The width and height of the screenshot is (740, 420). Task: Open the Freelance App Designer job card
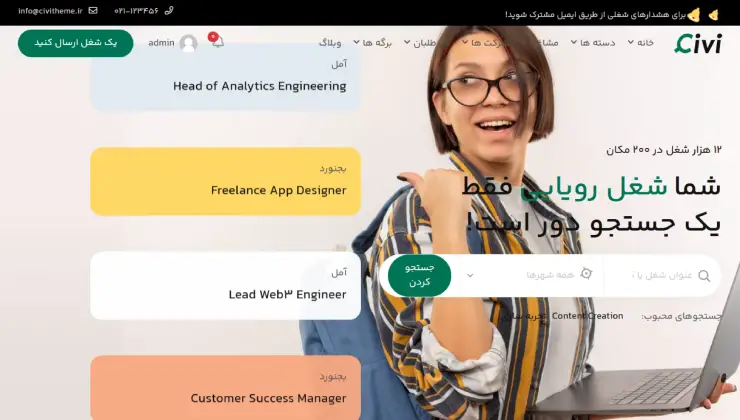[278, 190]
